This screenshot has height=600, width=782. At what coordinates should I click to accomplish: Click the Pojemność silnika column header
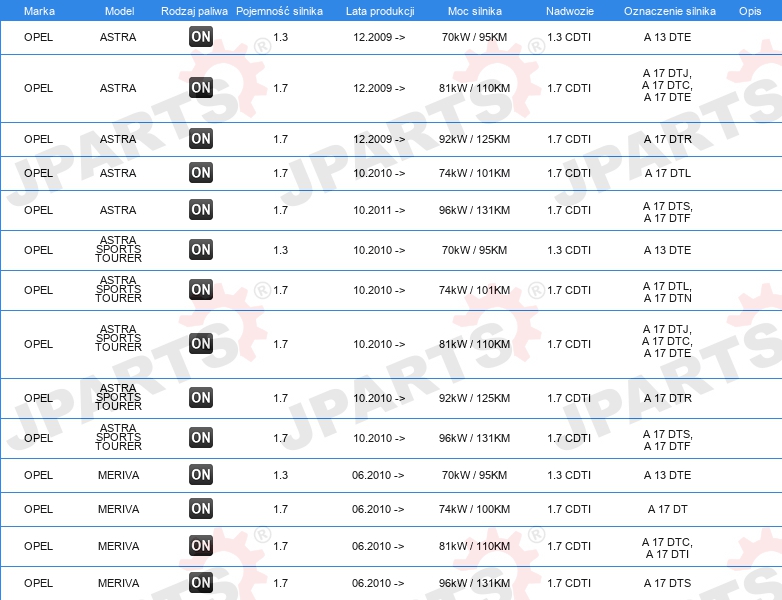pyautogui.click(x=279, y=11)
